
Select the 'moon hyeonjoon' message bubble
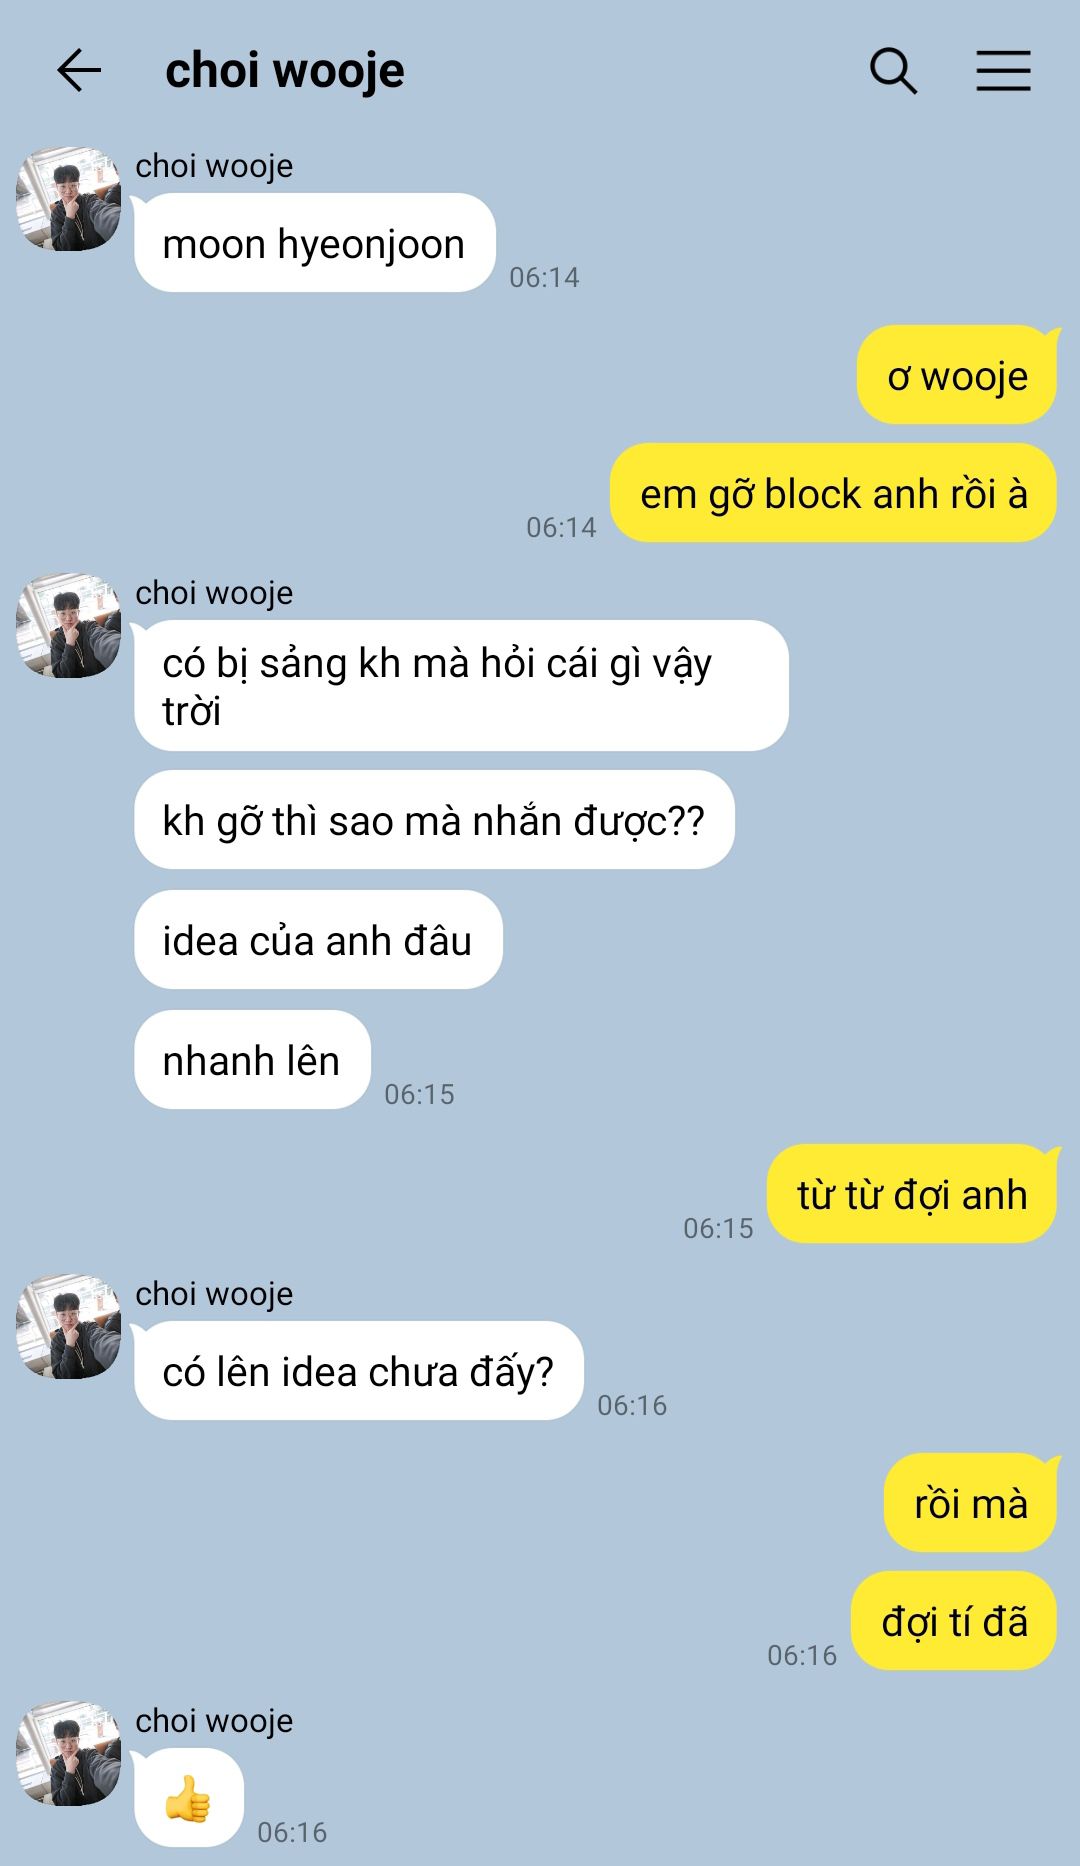click(x=315, y=243)
